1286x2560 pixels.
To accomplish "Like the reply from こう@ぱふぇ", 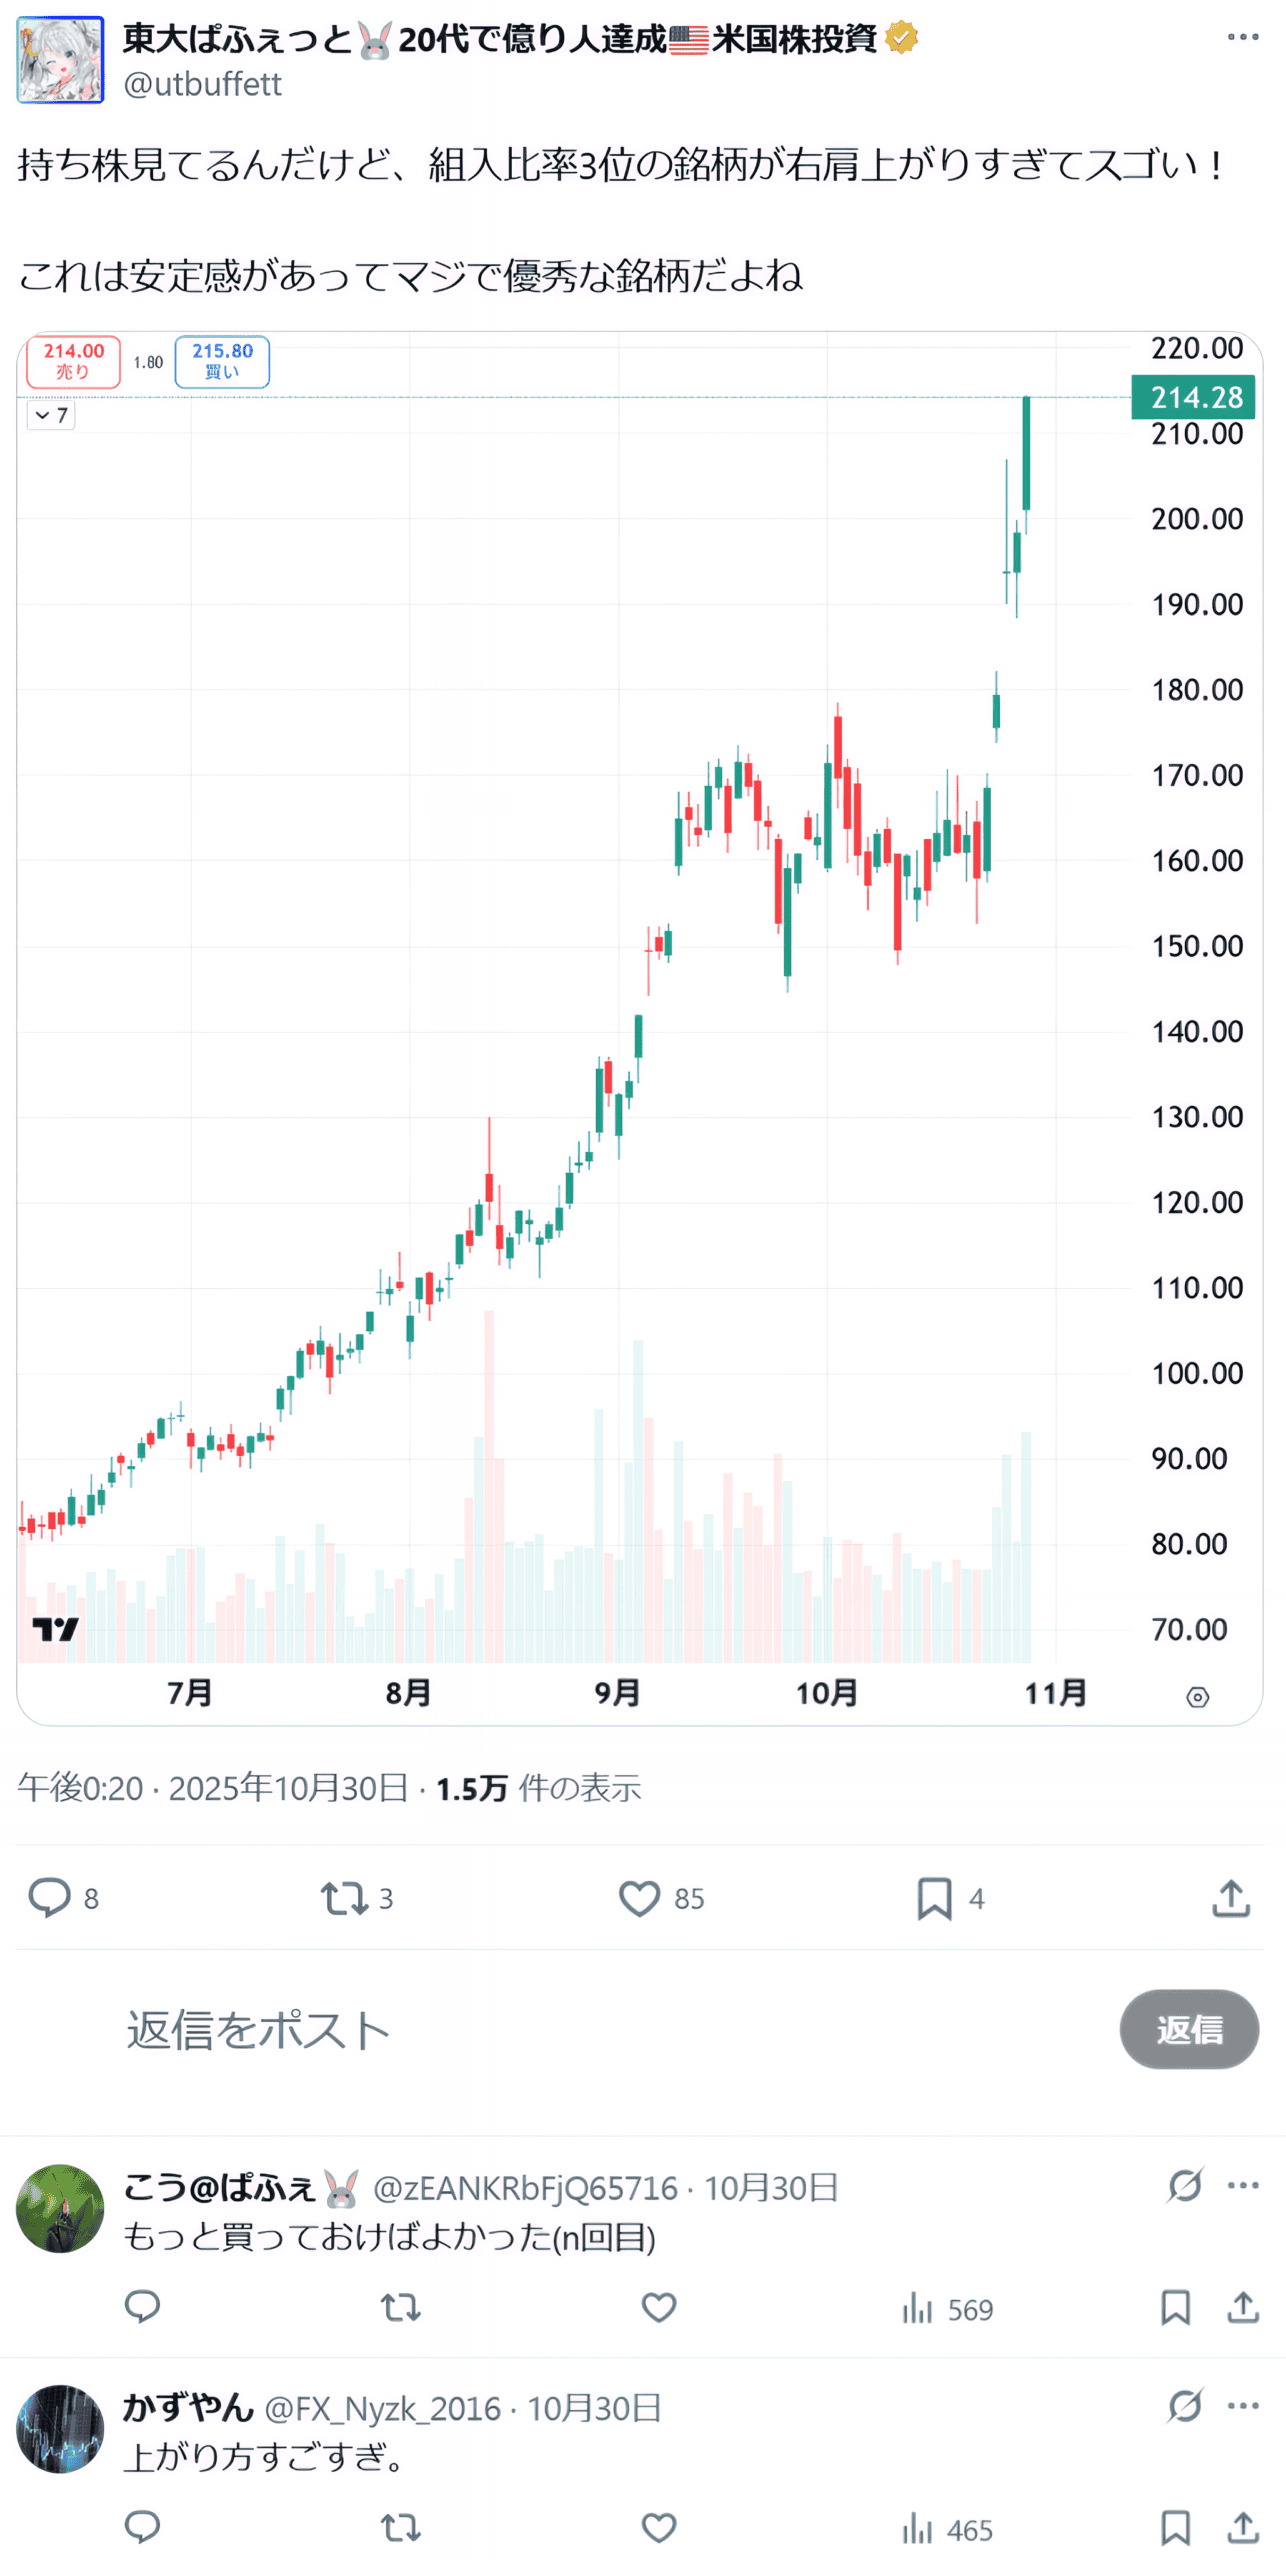I will point(658,2307).
